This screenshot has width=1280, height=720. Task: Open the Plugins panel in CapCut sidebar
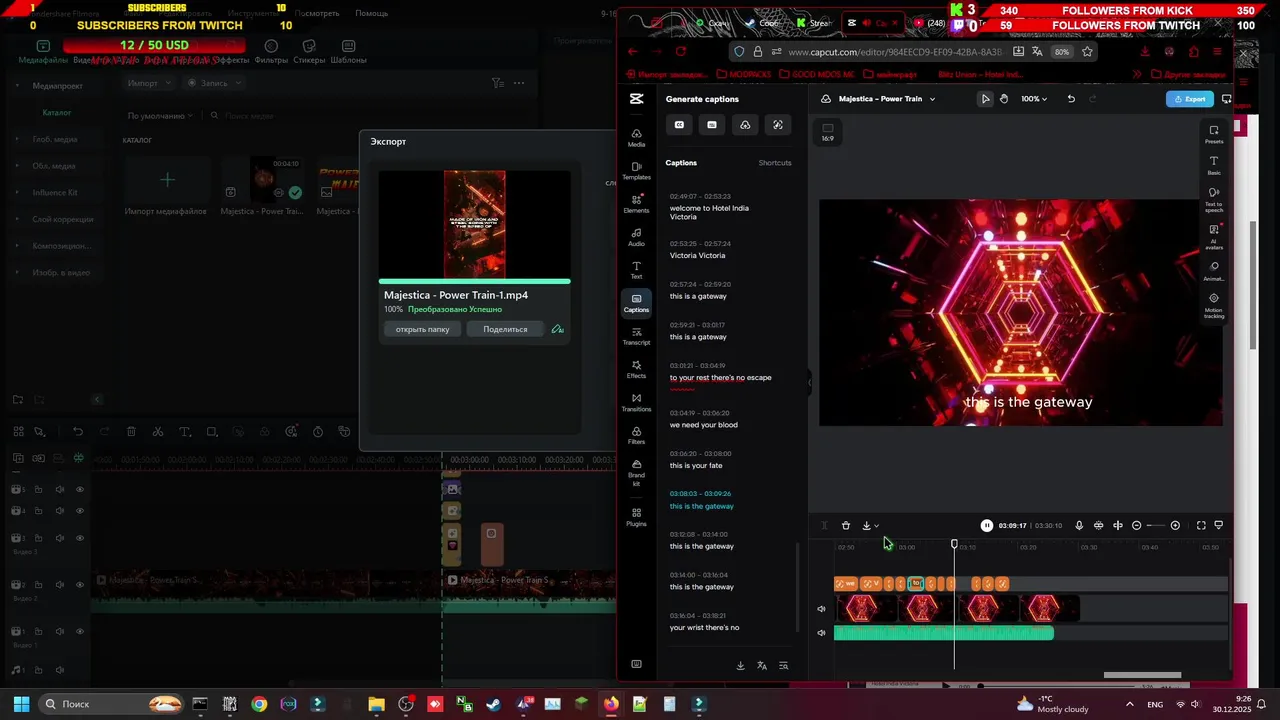[x=636, y=517]
